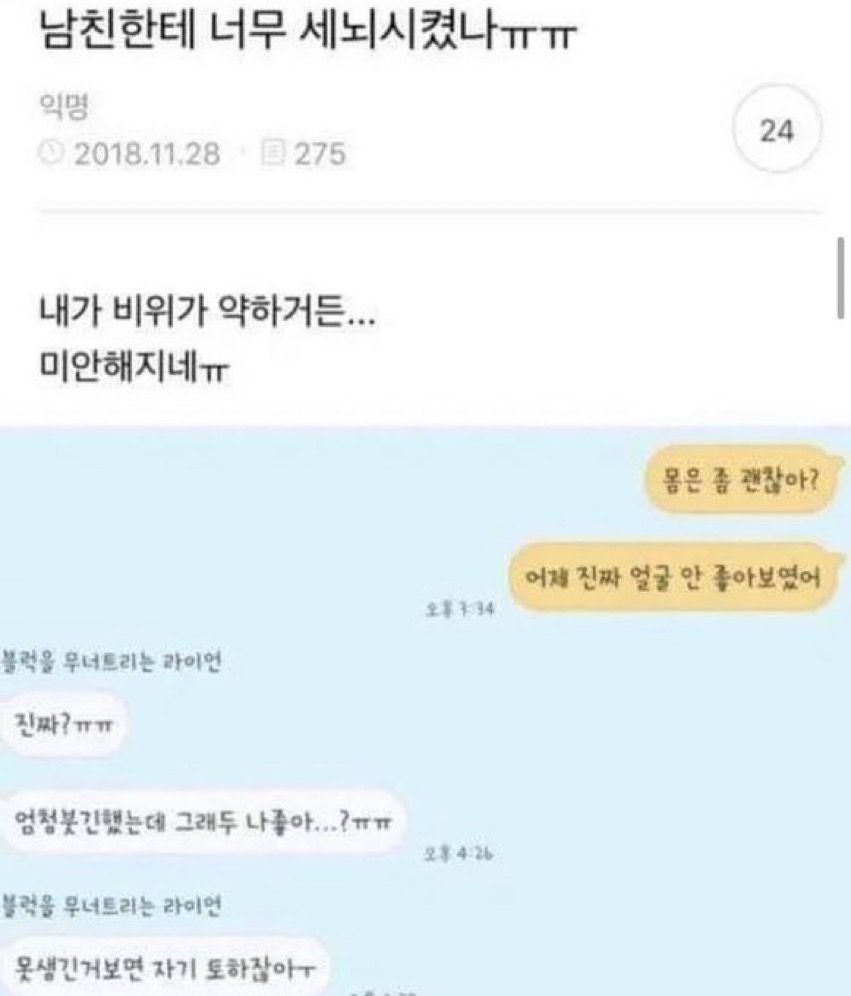Tap the white bubble 못생긴거보면 자기 토하잖아
This screenshot has width=851, height=996.
point(164,967)
